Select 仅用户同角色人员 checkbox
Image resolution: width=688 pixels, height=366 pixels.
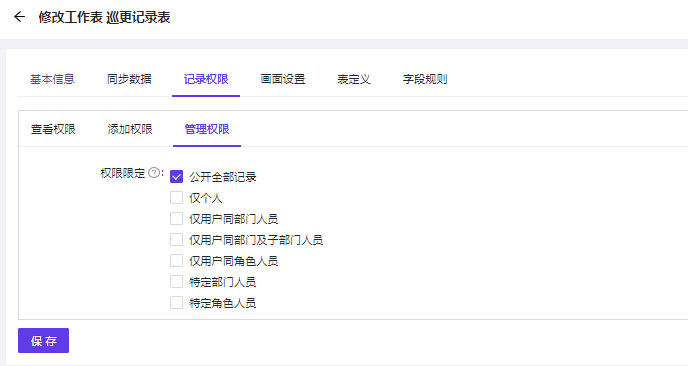176,261
